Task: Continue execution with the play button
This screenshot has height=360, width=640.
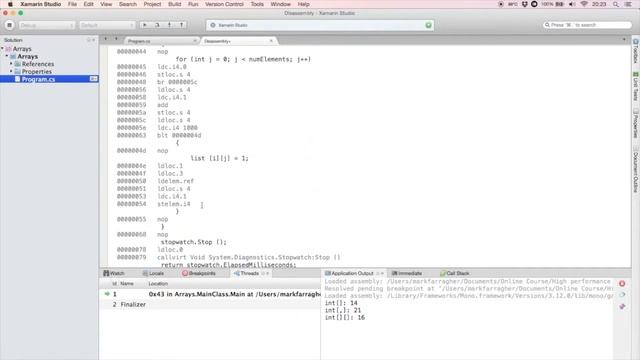Action: tap(144, 25)
